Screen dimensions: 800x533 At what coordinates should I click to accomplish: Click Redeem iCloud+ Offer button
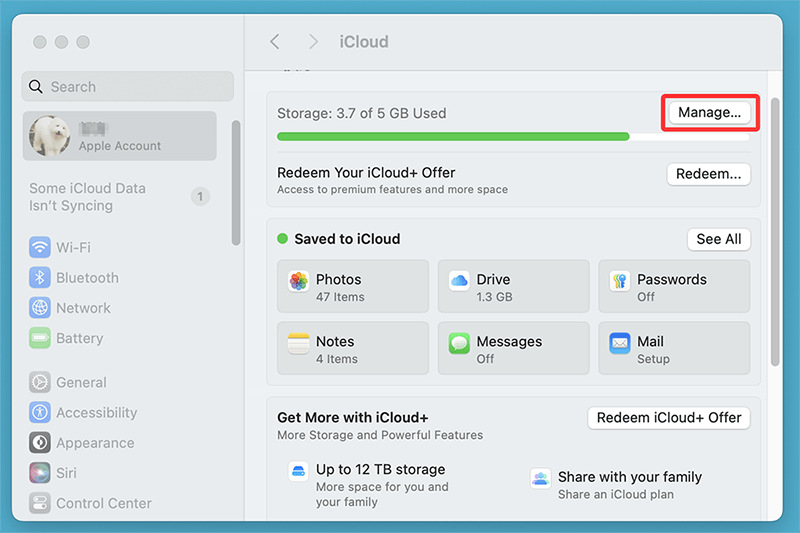point(669,418)
